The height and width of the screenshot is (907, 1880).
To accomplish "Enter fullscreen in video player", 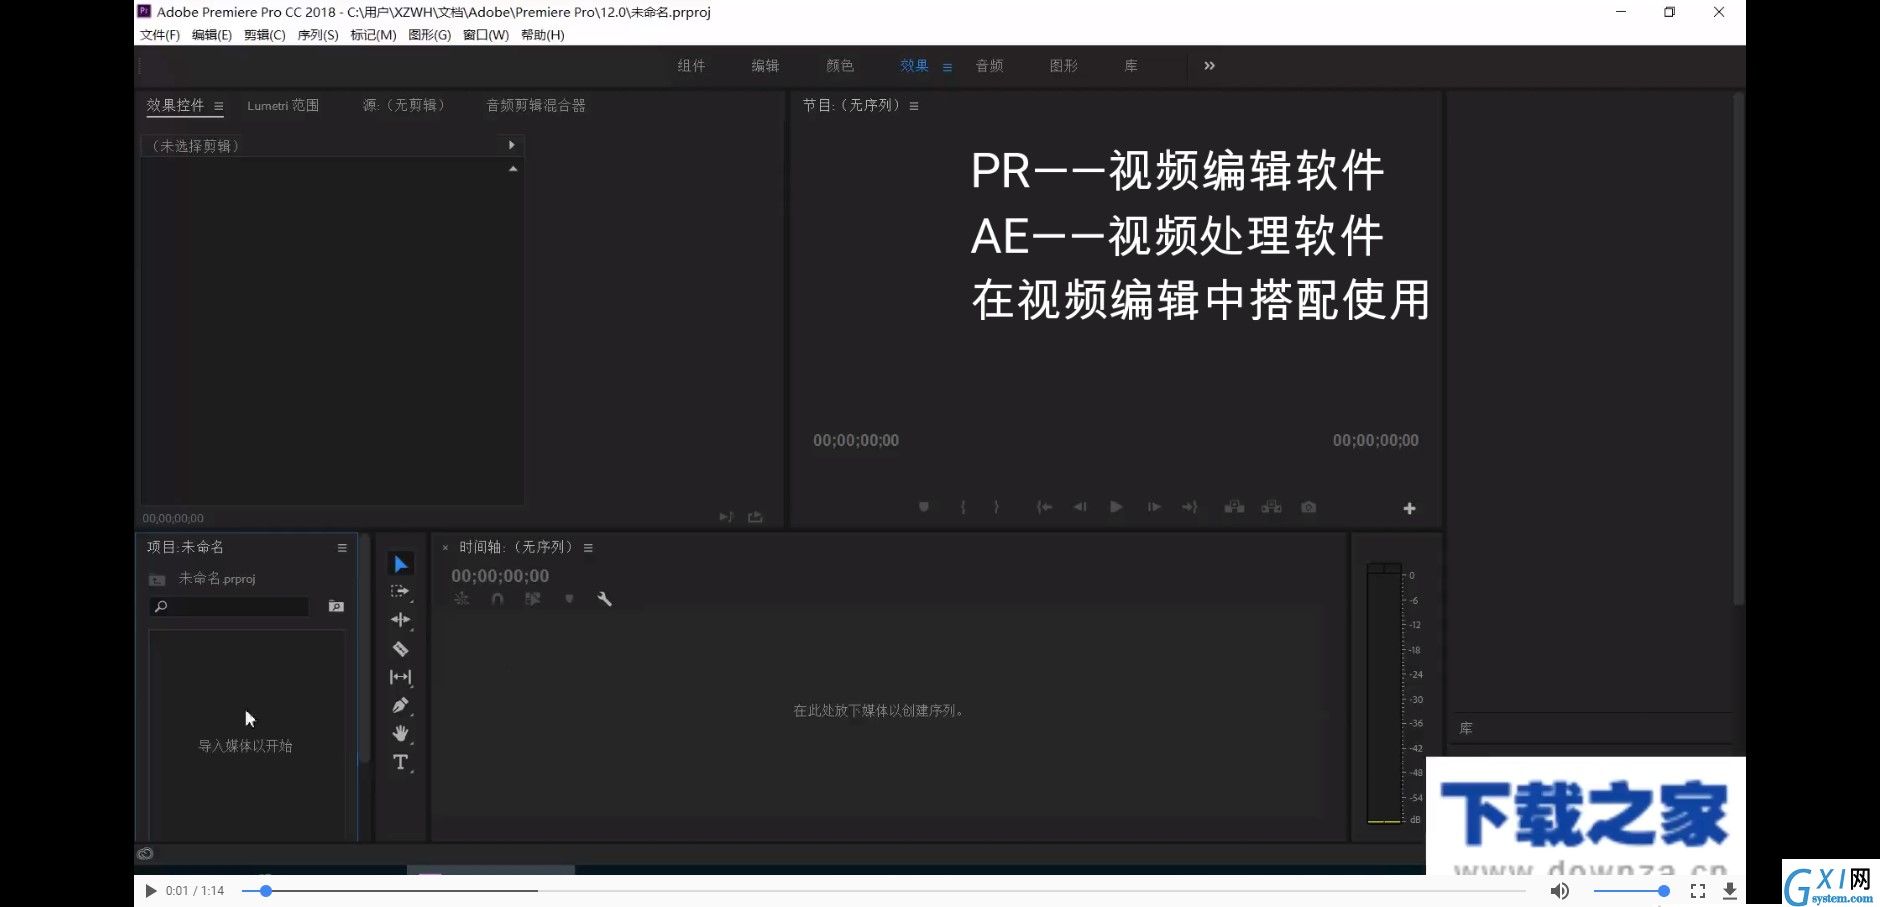I will tap(1697, 890).
